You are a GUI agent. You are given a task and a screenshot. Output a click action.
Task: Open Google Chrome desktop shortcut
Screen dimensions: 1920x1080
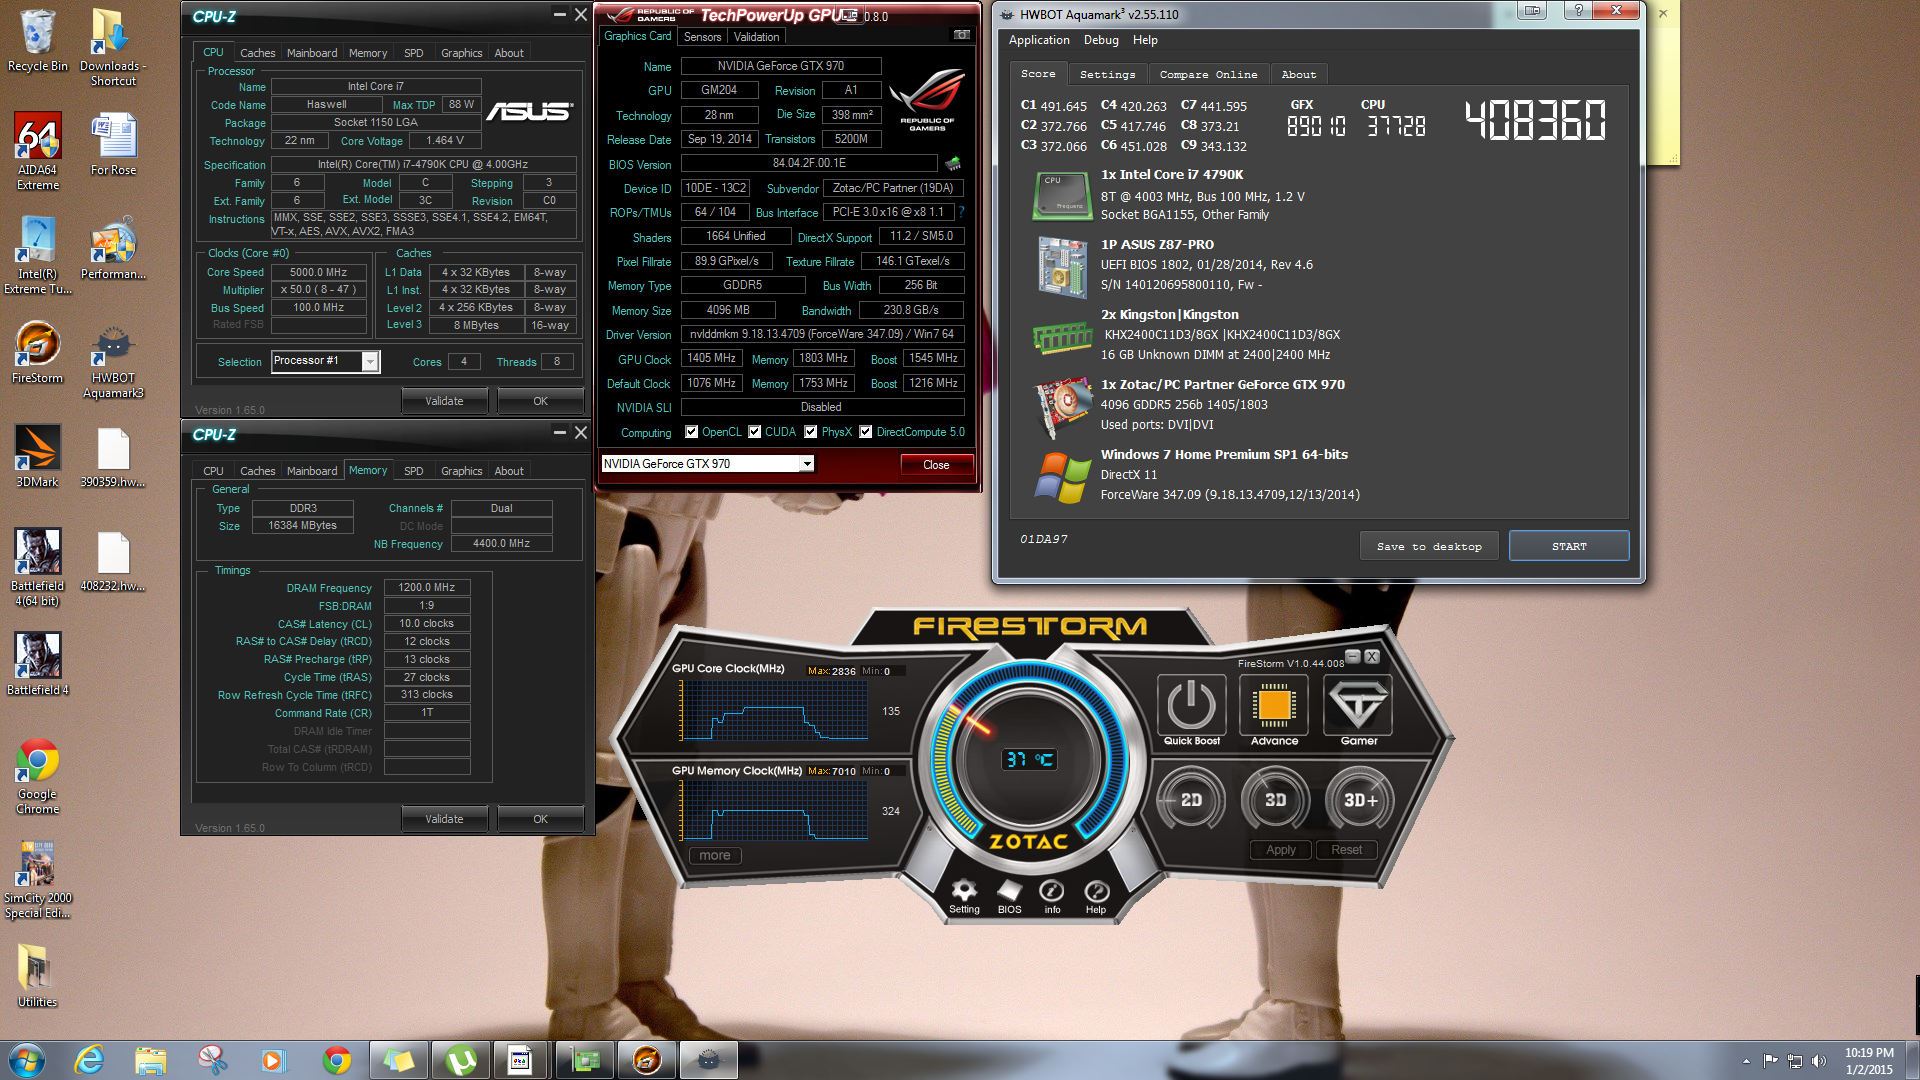pos(38,776)
